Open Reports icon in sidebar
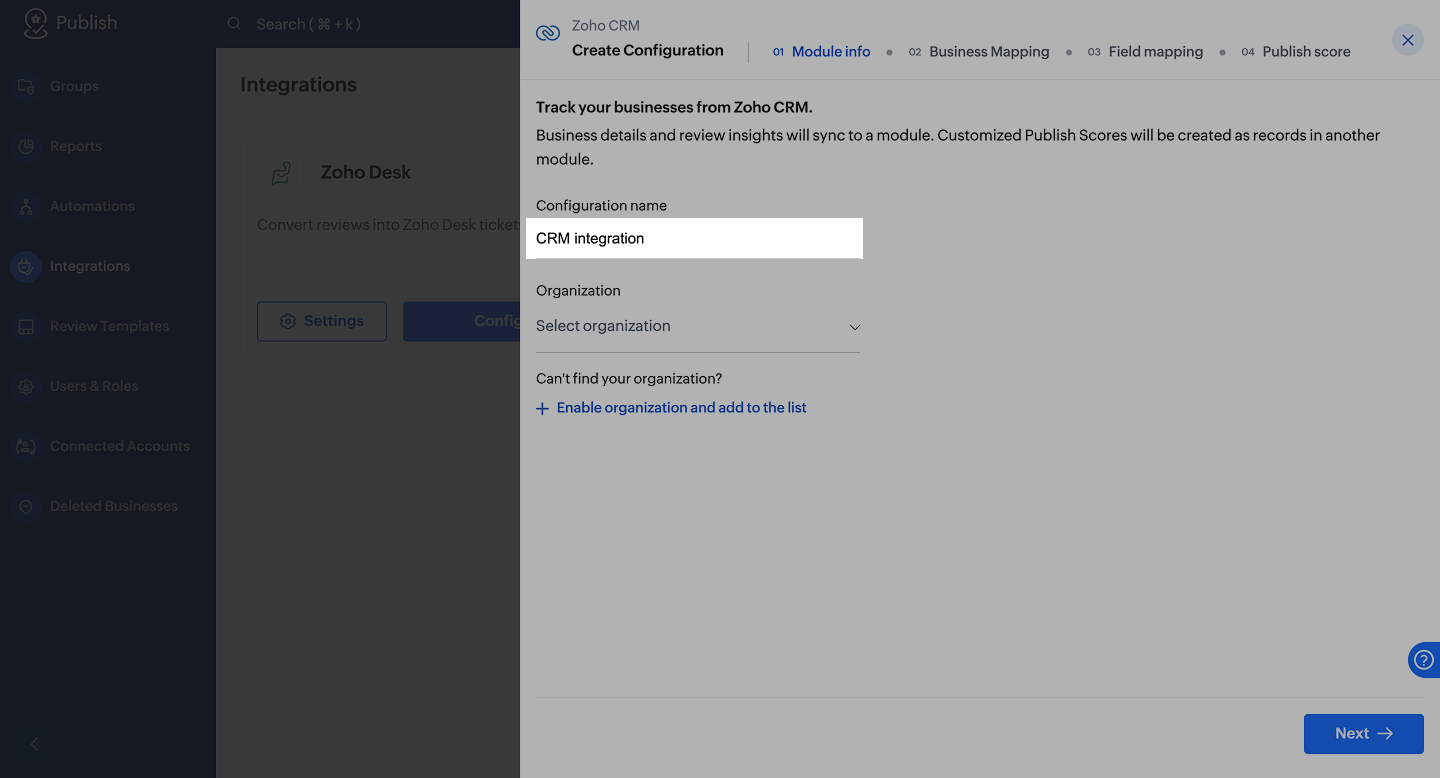 click(x=26, y=146)
